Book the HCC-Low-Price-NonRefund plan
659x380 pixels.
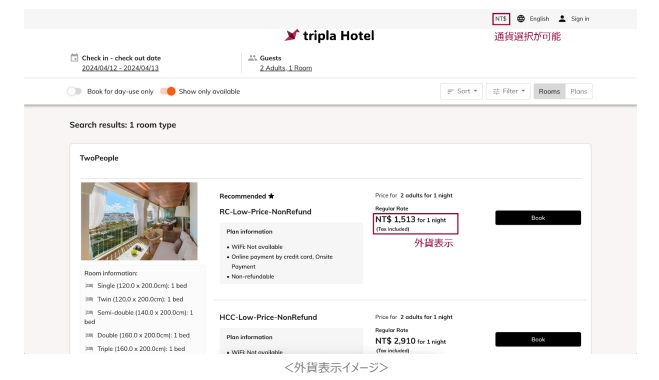coord(538,339)
